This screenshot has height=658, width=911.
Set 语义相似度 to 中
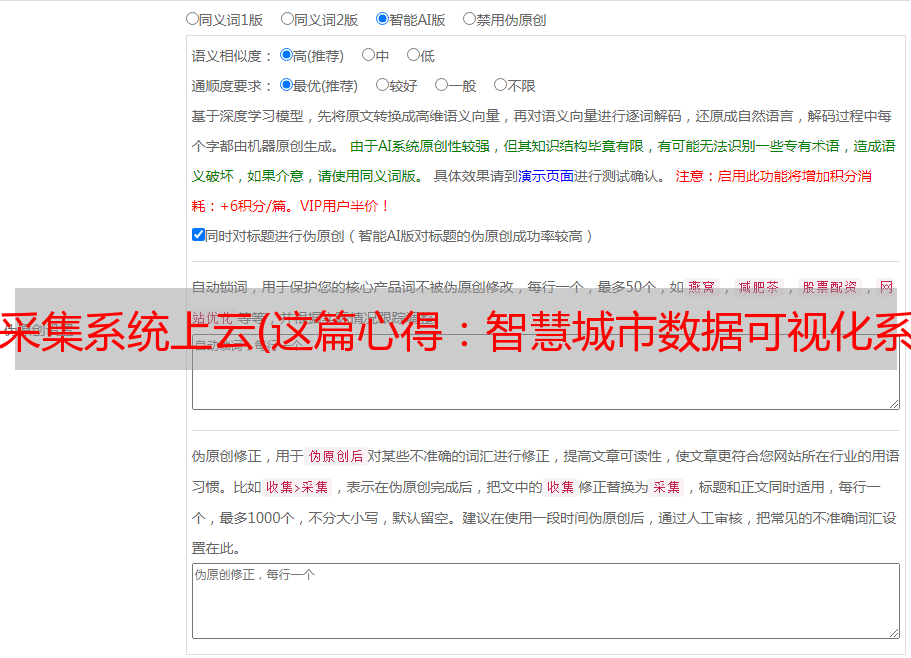pyautogui.click(x=368, y=55)
